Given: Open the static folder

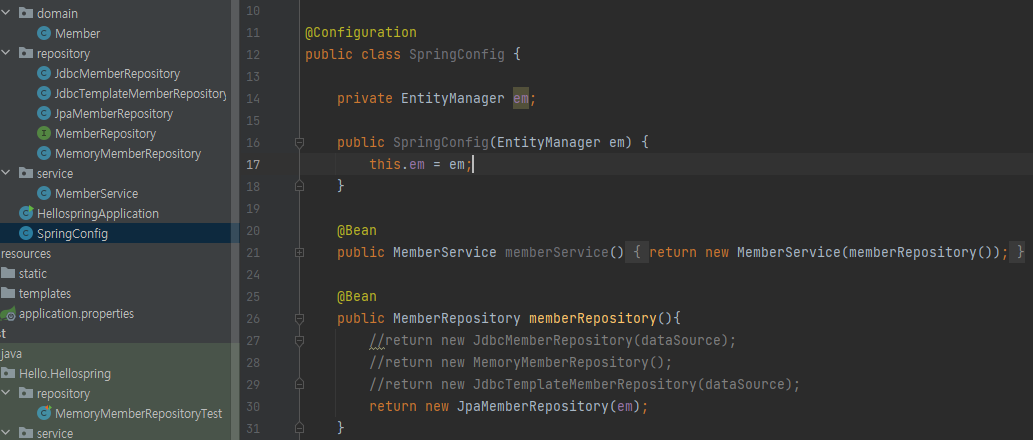Looking at the screenshot, I should pyautogui.click(x=32, y=274).
